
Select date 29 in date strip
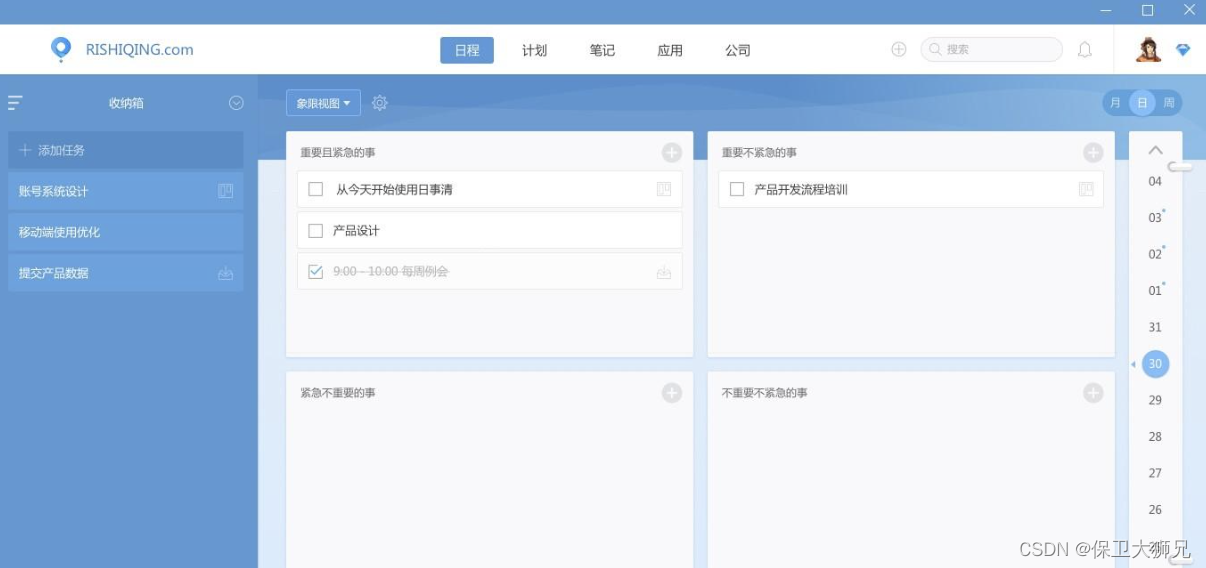point(1155,400)
